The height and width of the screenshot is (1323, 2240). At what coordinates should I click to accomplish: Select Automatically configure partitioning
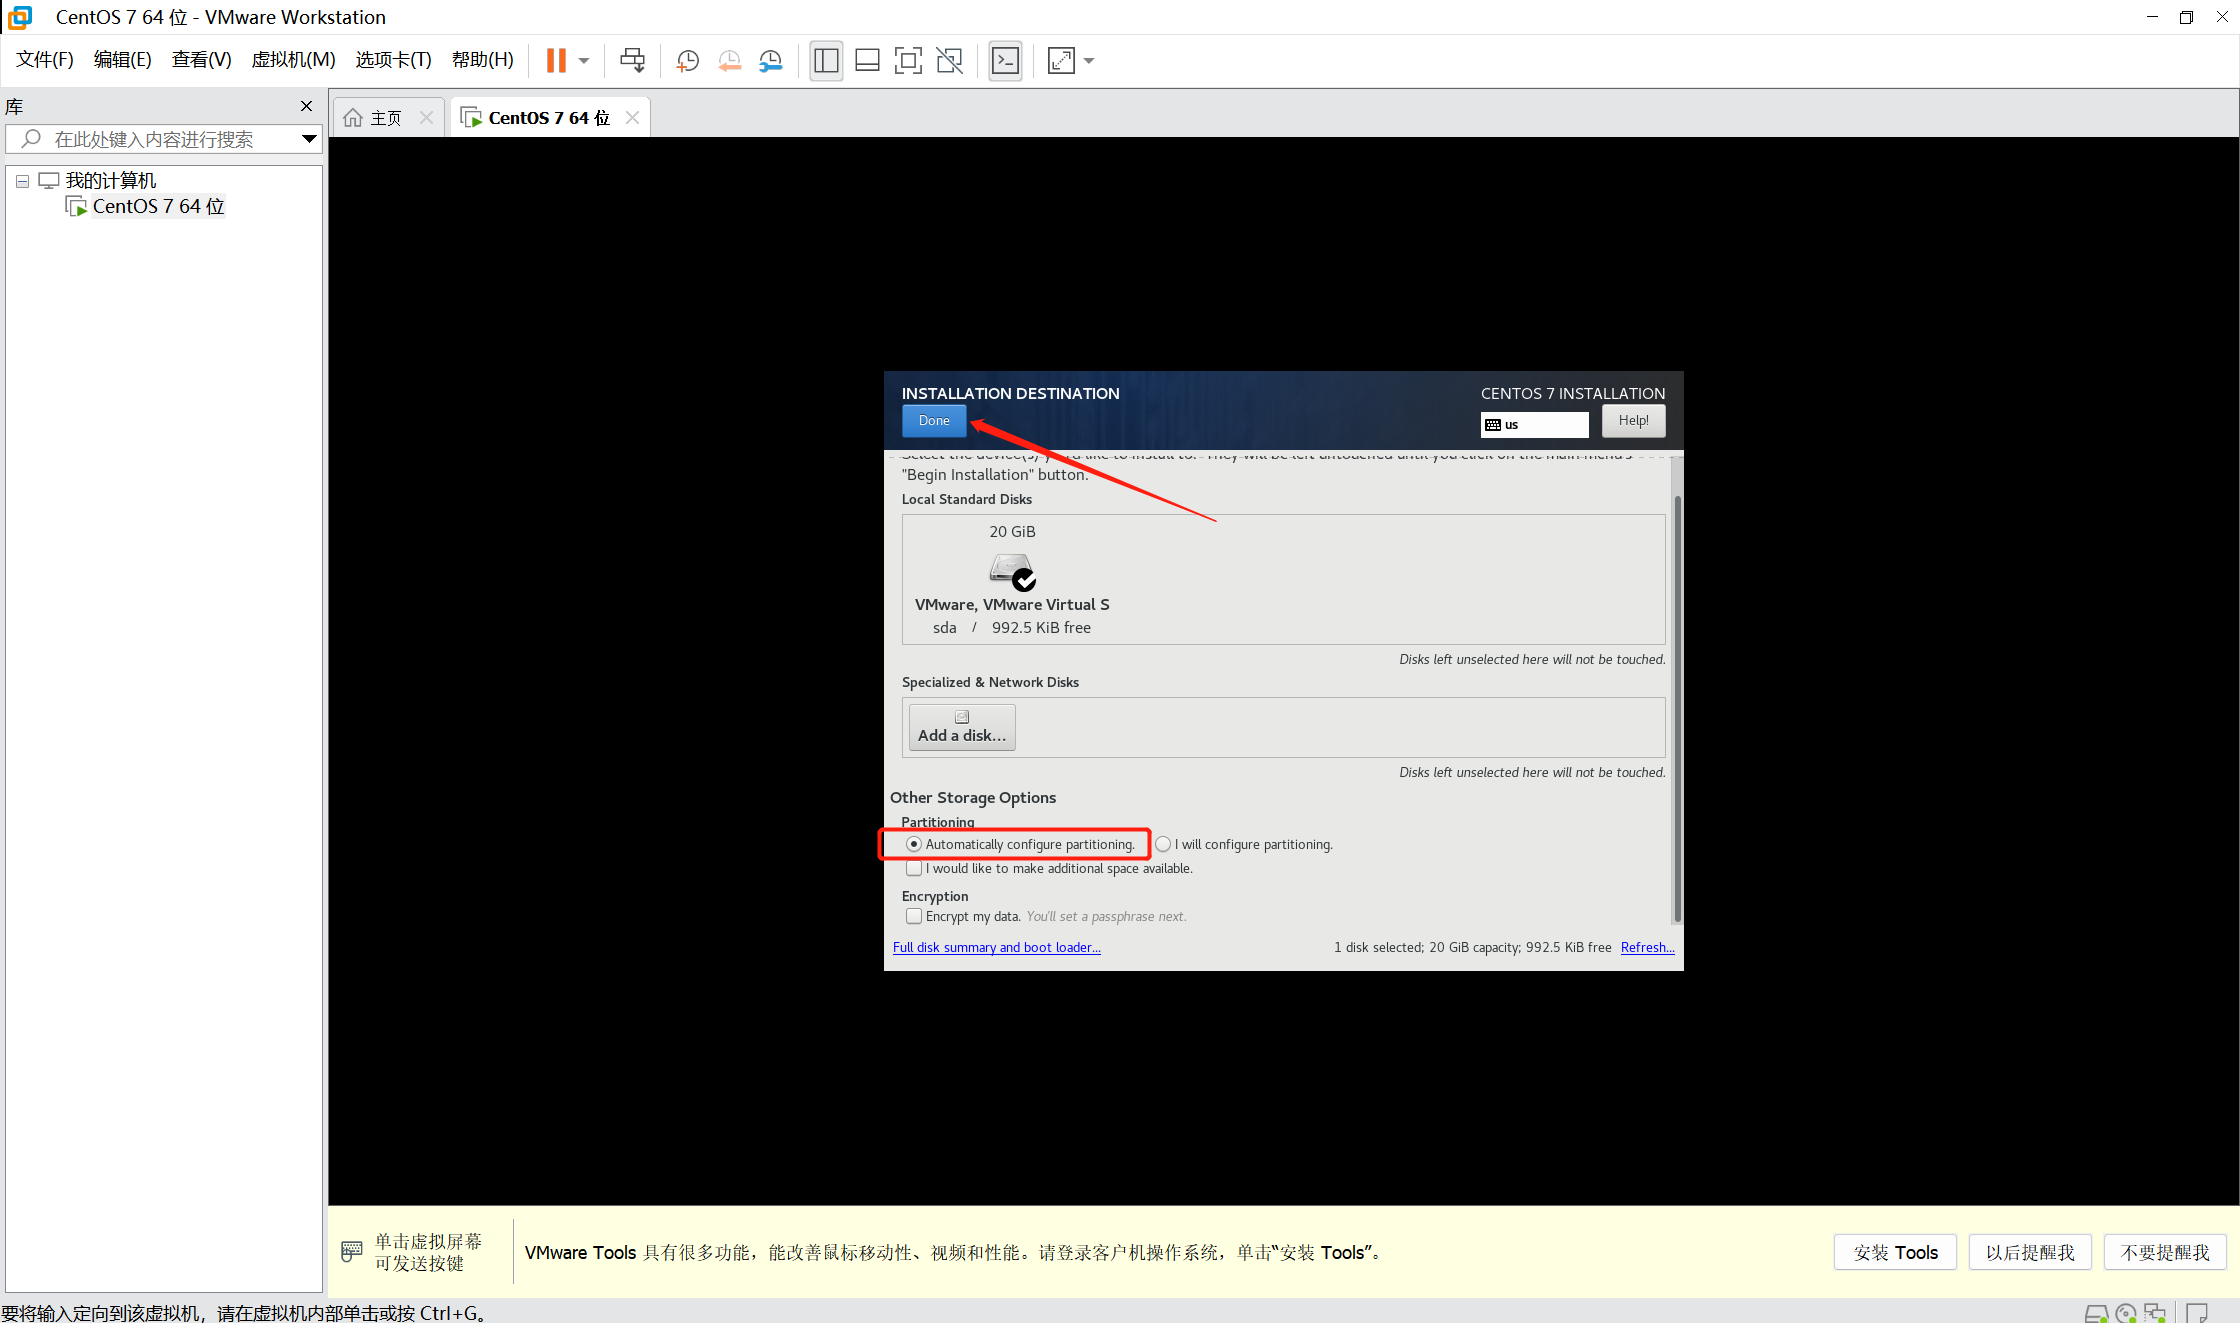coord(913,844)
